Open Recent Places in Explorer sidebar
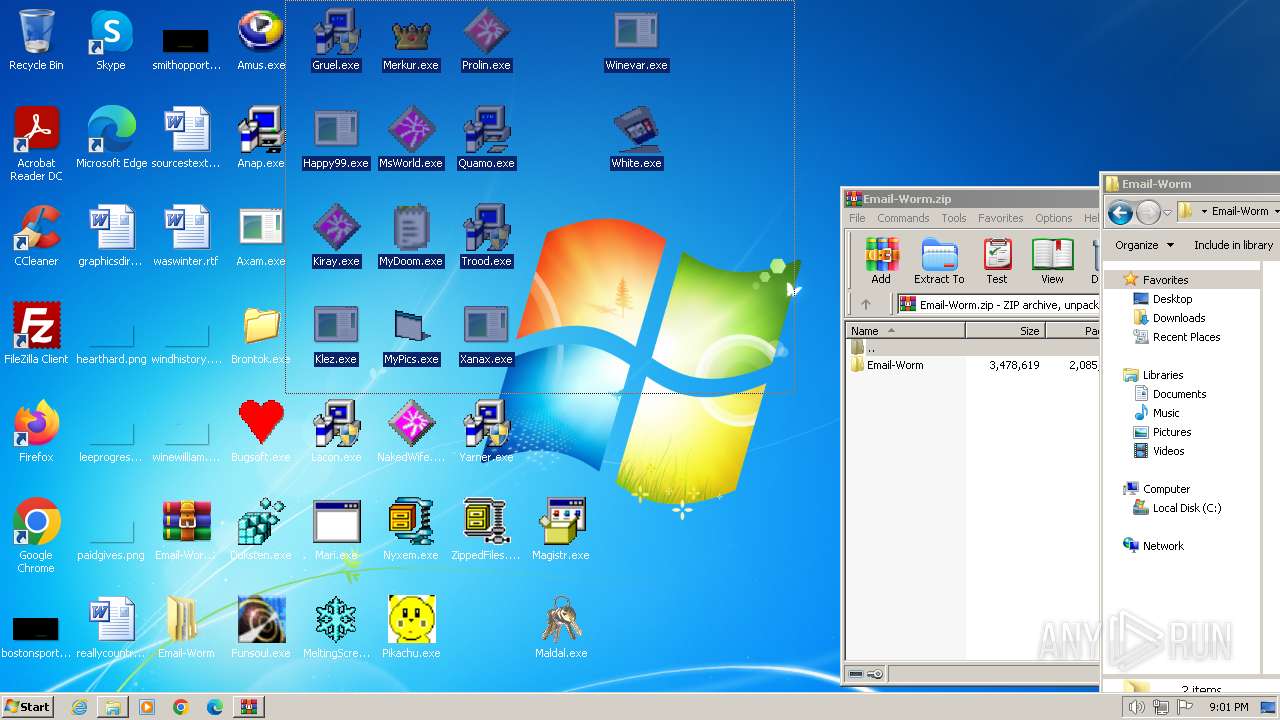Image resolution: width=1280 pixels, height=720 pixels. coord(1186,337)
